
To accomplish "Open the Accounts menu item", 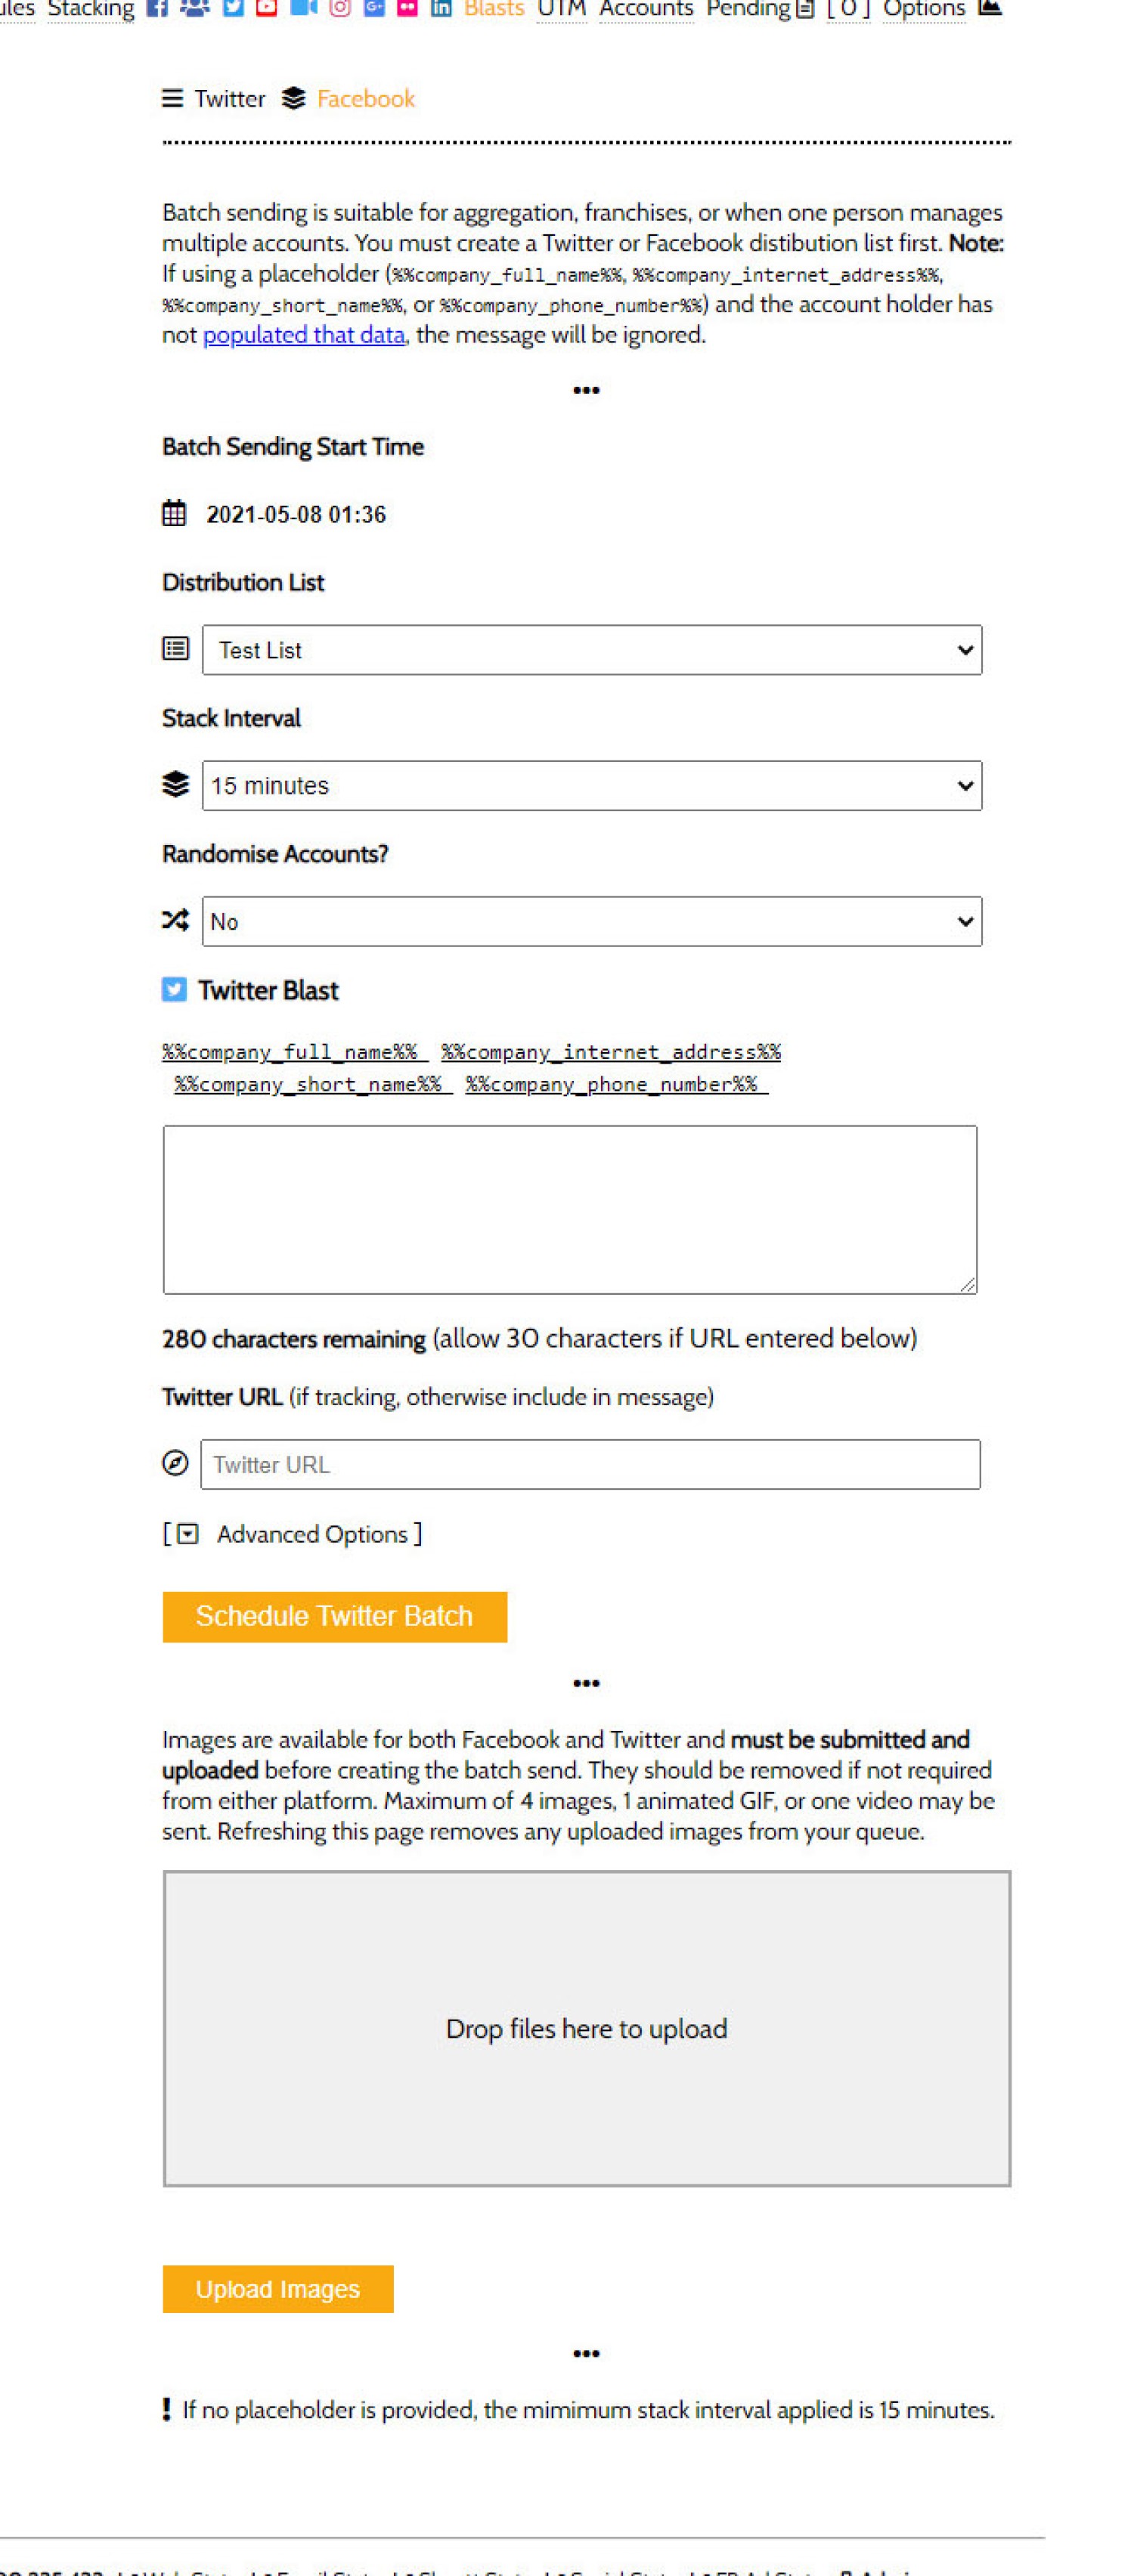I will coord(645,9).
